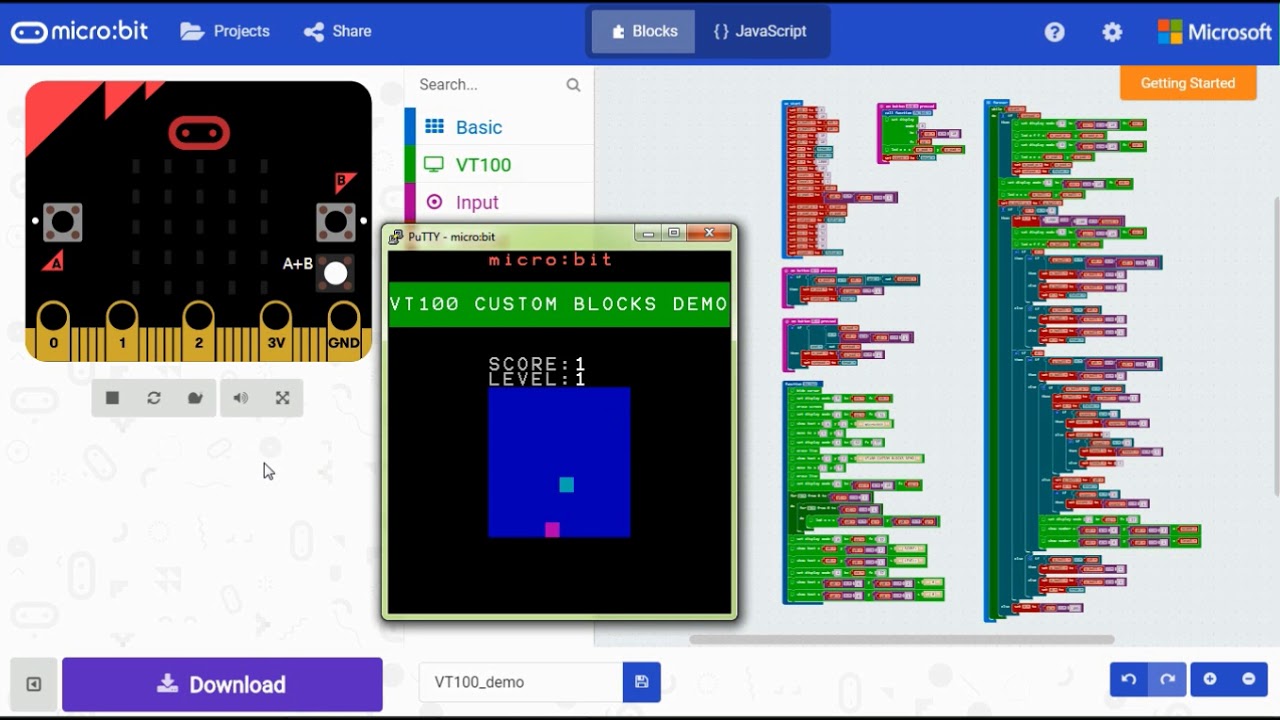Zoom out the block workspace

[x=1249, y=680]
